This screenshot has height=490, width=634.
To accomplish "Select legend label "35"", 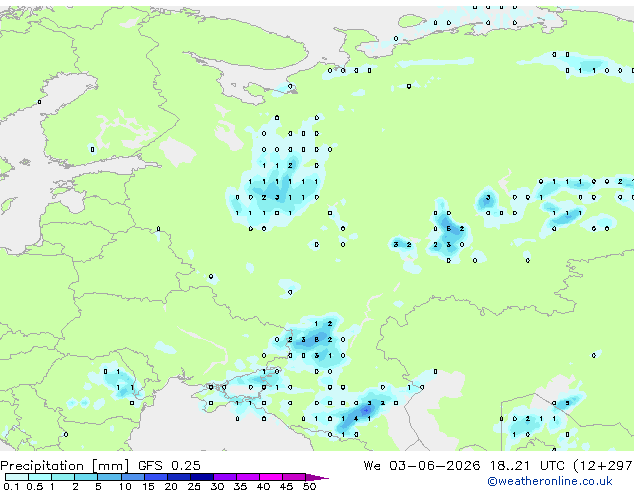I will (240, 486).
